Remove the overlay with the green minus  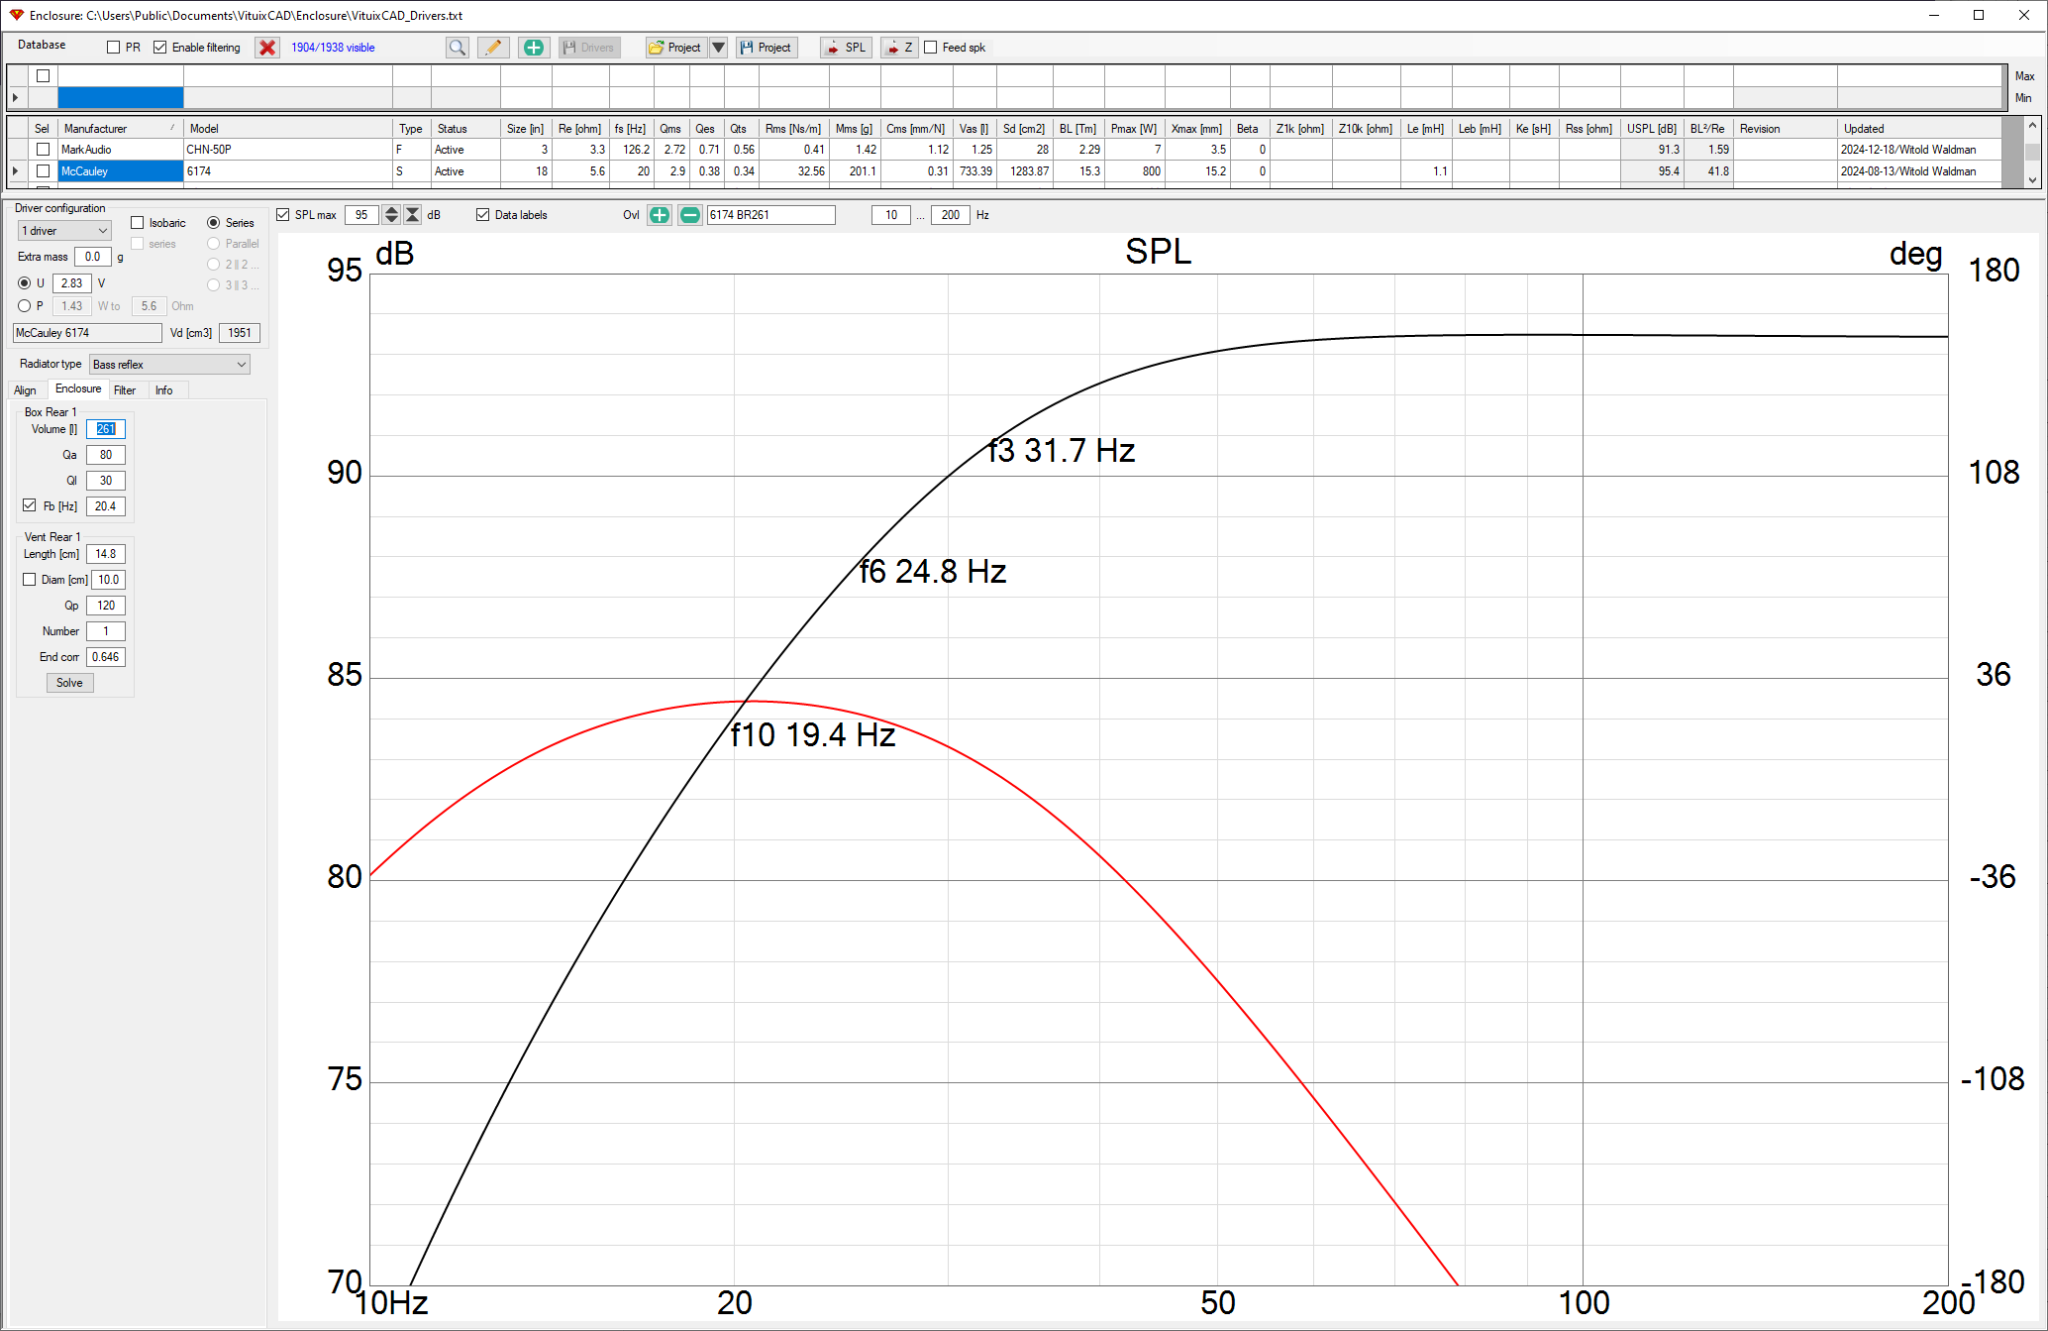click(x=690, y=215)
